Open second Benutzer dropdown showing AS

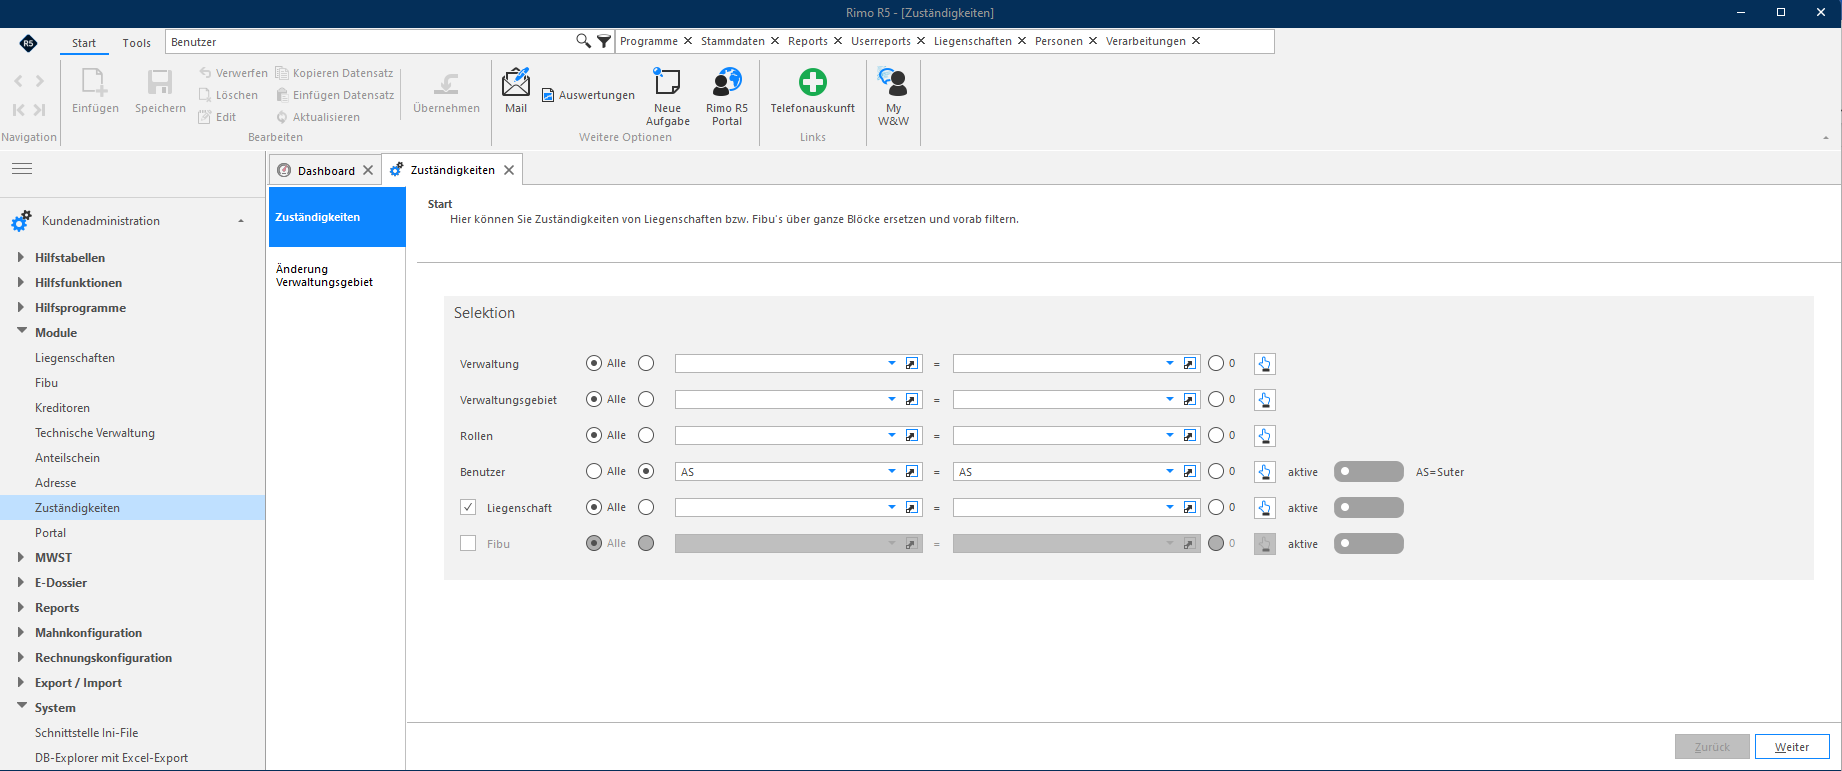click(x=1170, y=472)
